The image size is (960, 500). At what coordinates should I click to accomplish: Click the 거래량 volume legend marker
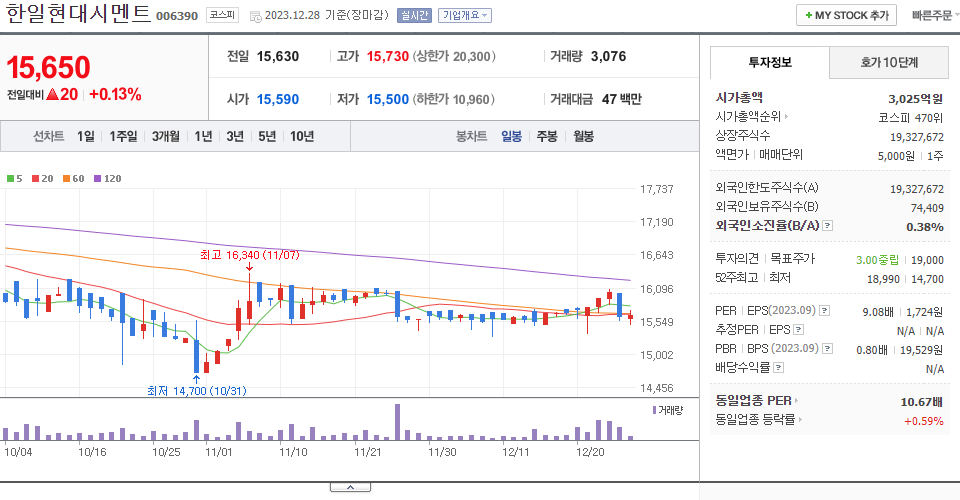pos(654,410)
